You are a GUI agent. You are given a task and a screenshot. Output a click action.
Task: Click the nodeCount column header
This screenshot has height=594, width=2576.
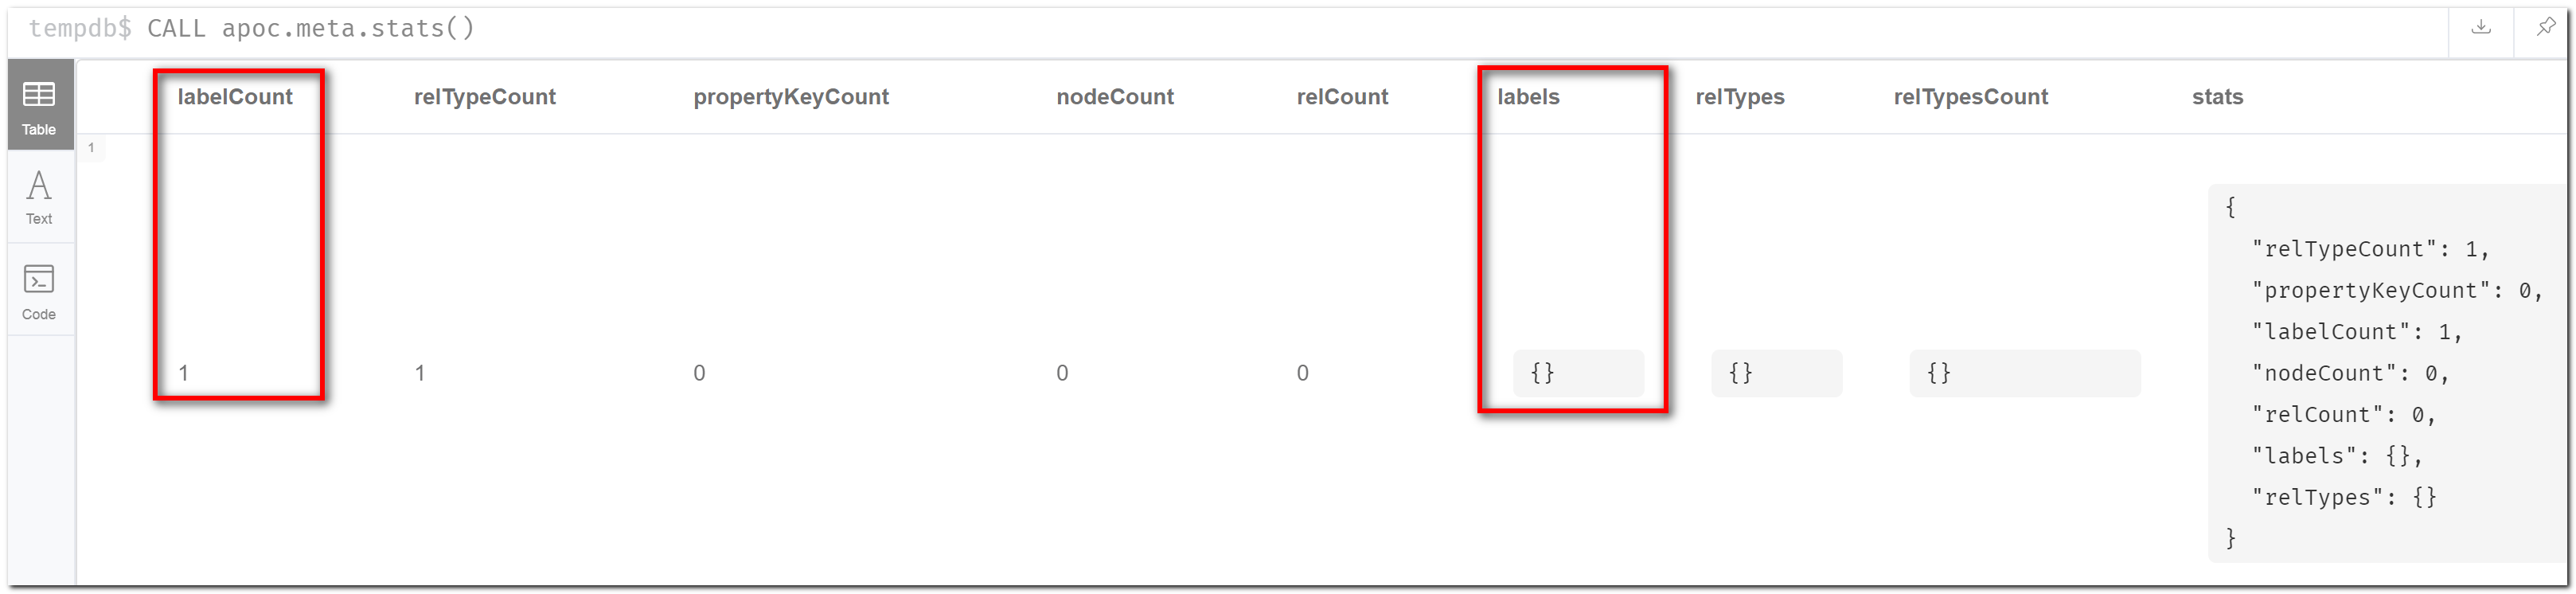click(1114, 96)
